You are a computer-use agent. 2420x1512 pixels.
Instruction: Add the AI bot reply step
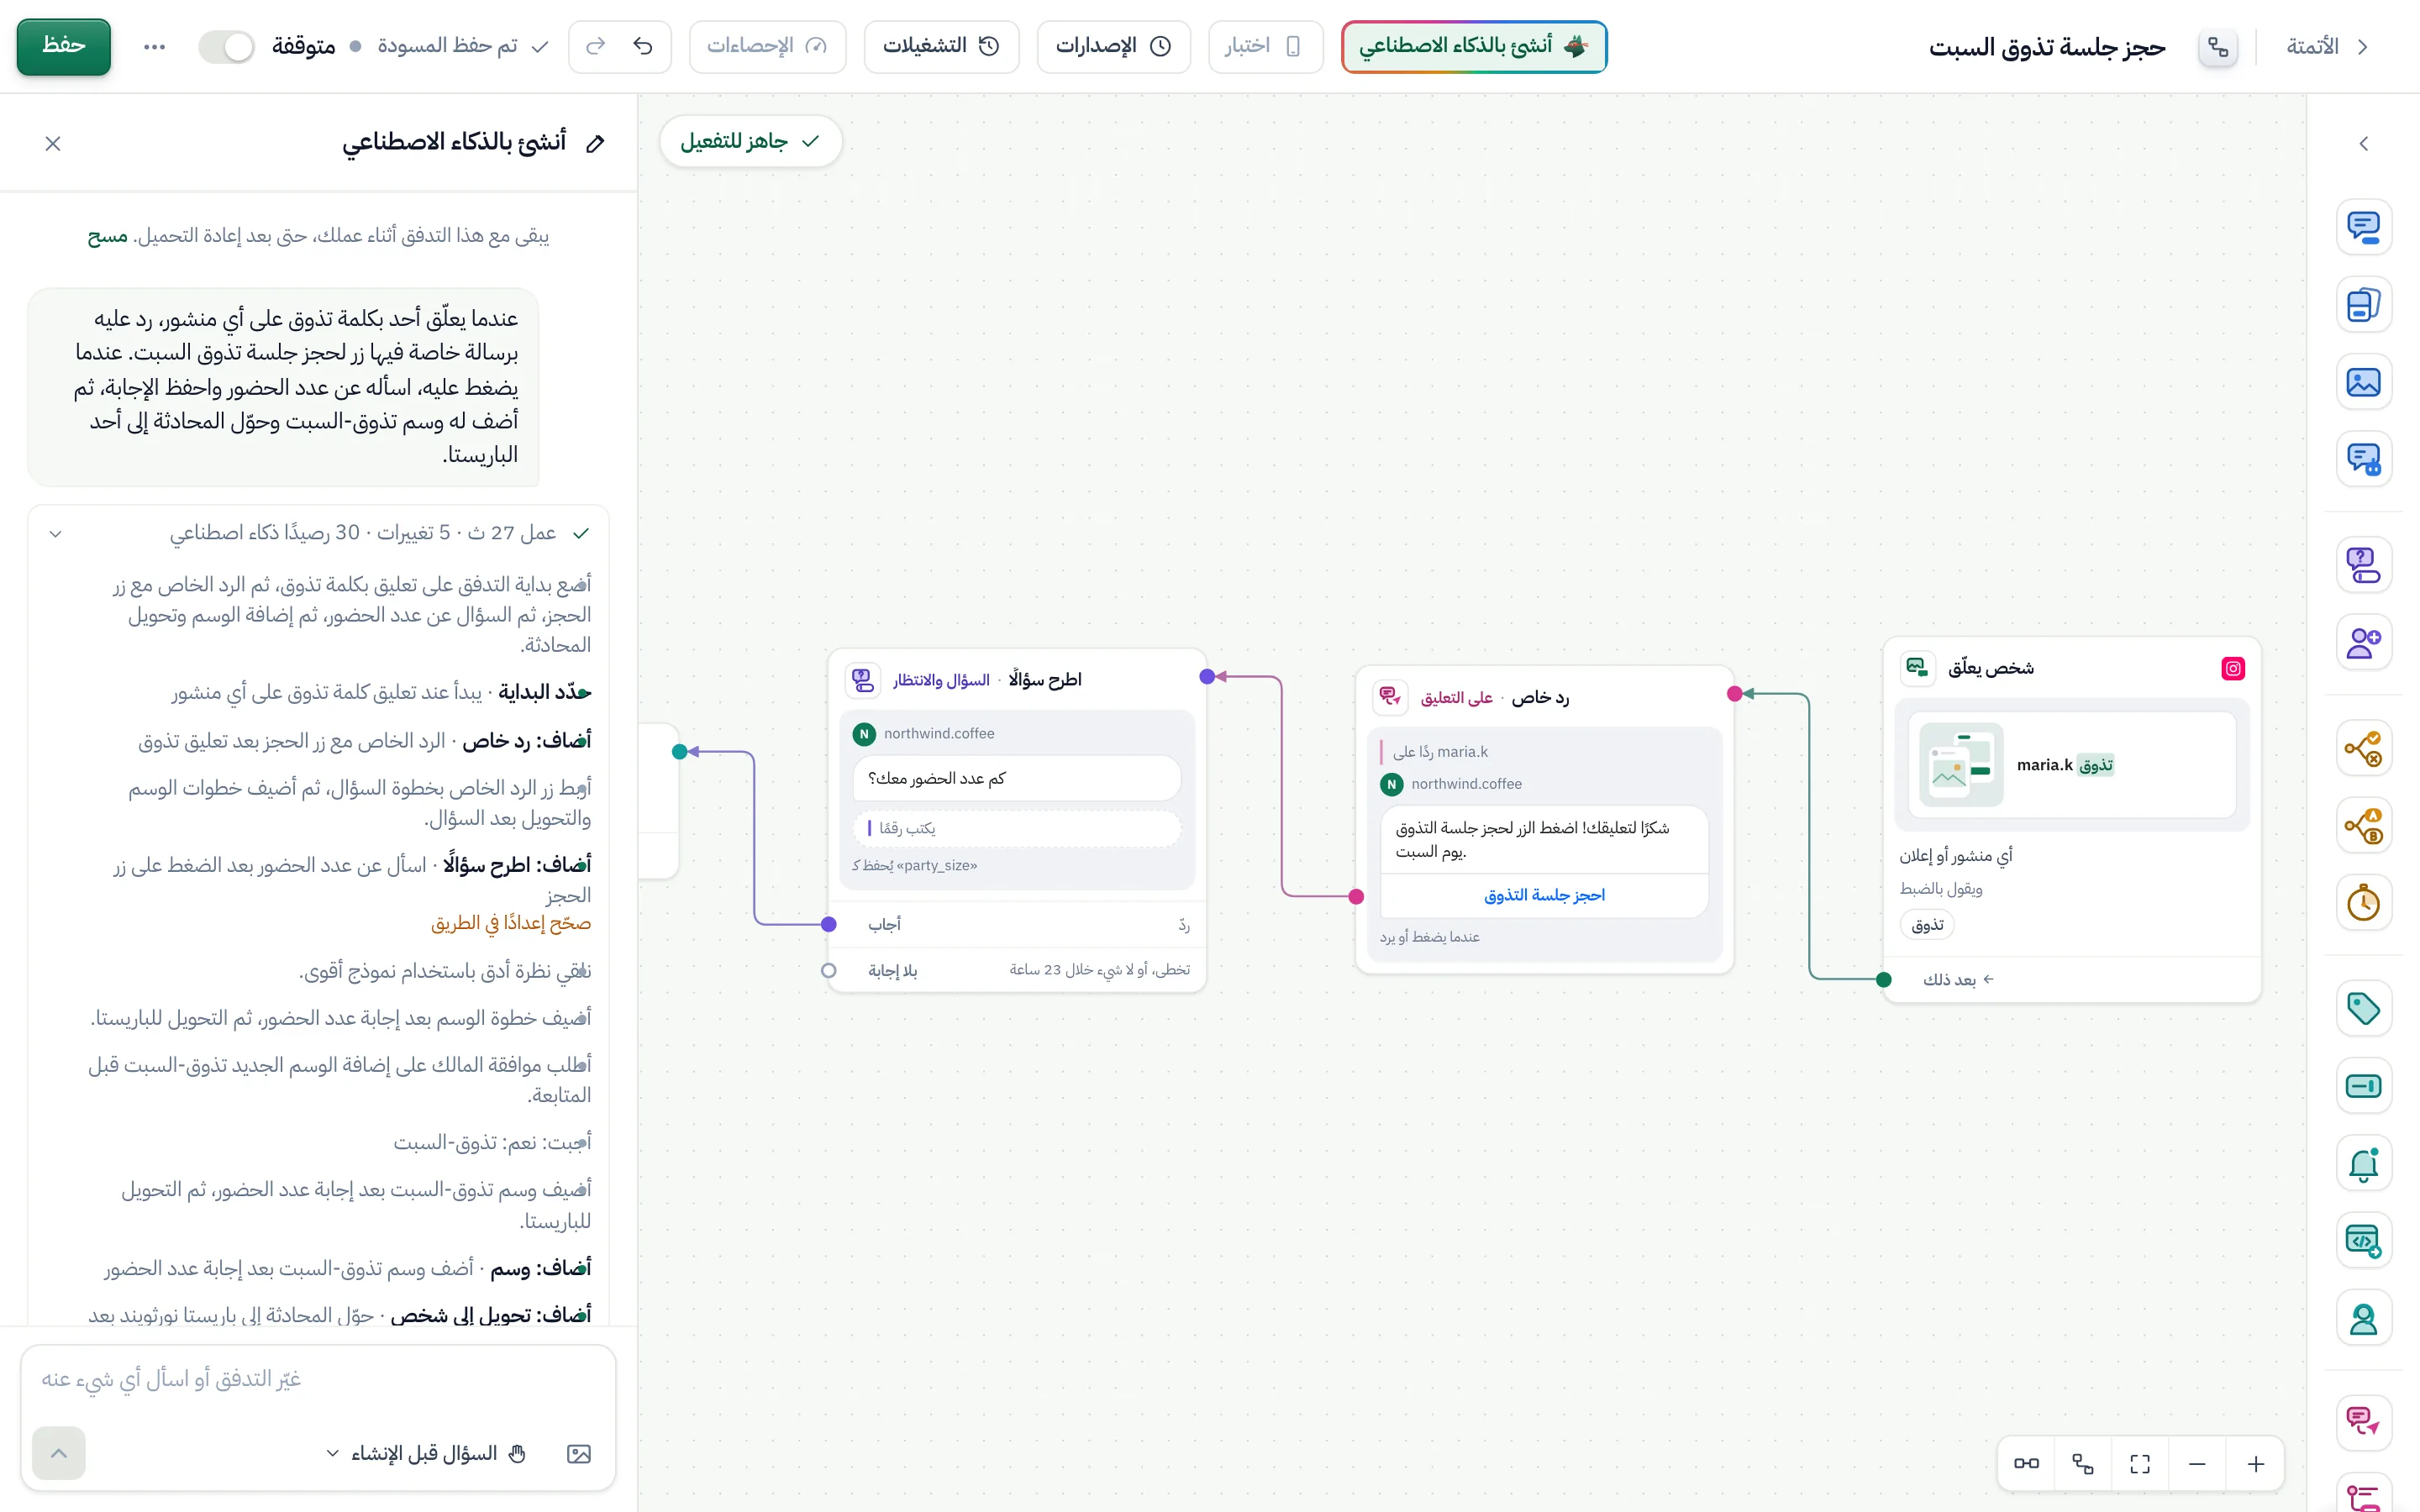(x=2363, y=459)
